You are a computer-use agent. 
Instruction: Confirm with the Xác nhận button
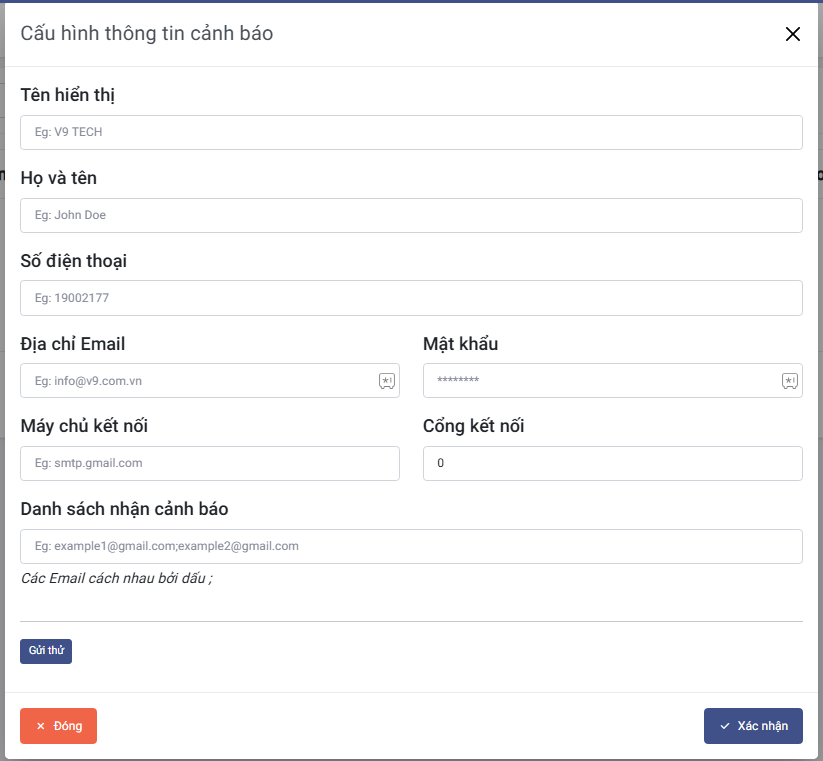[753, 726]
